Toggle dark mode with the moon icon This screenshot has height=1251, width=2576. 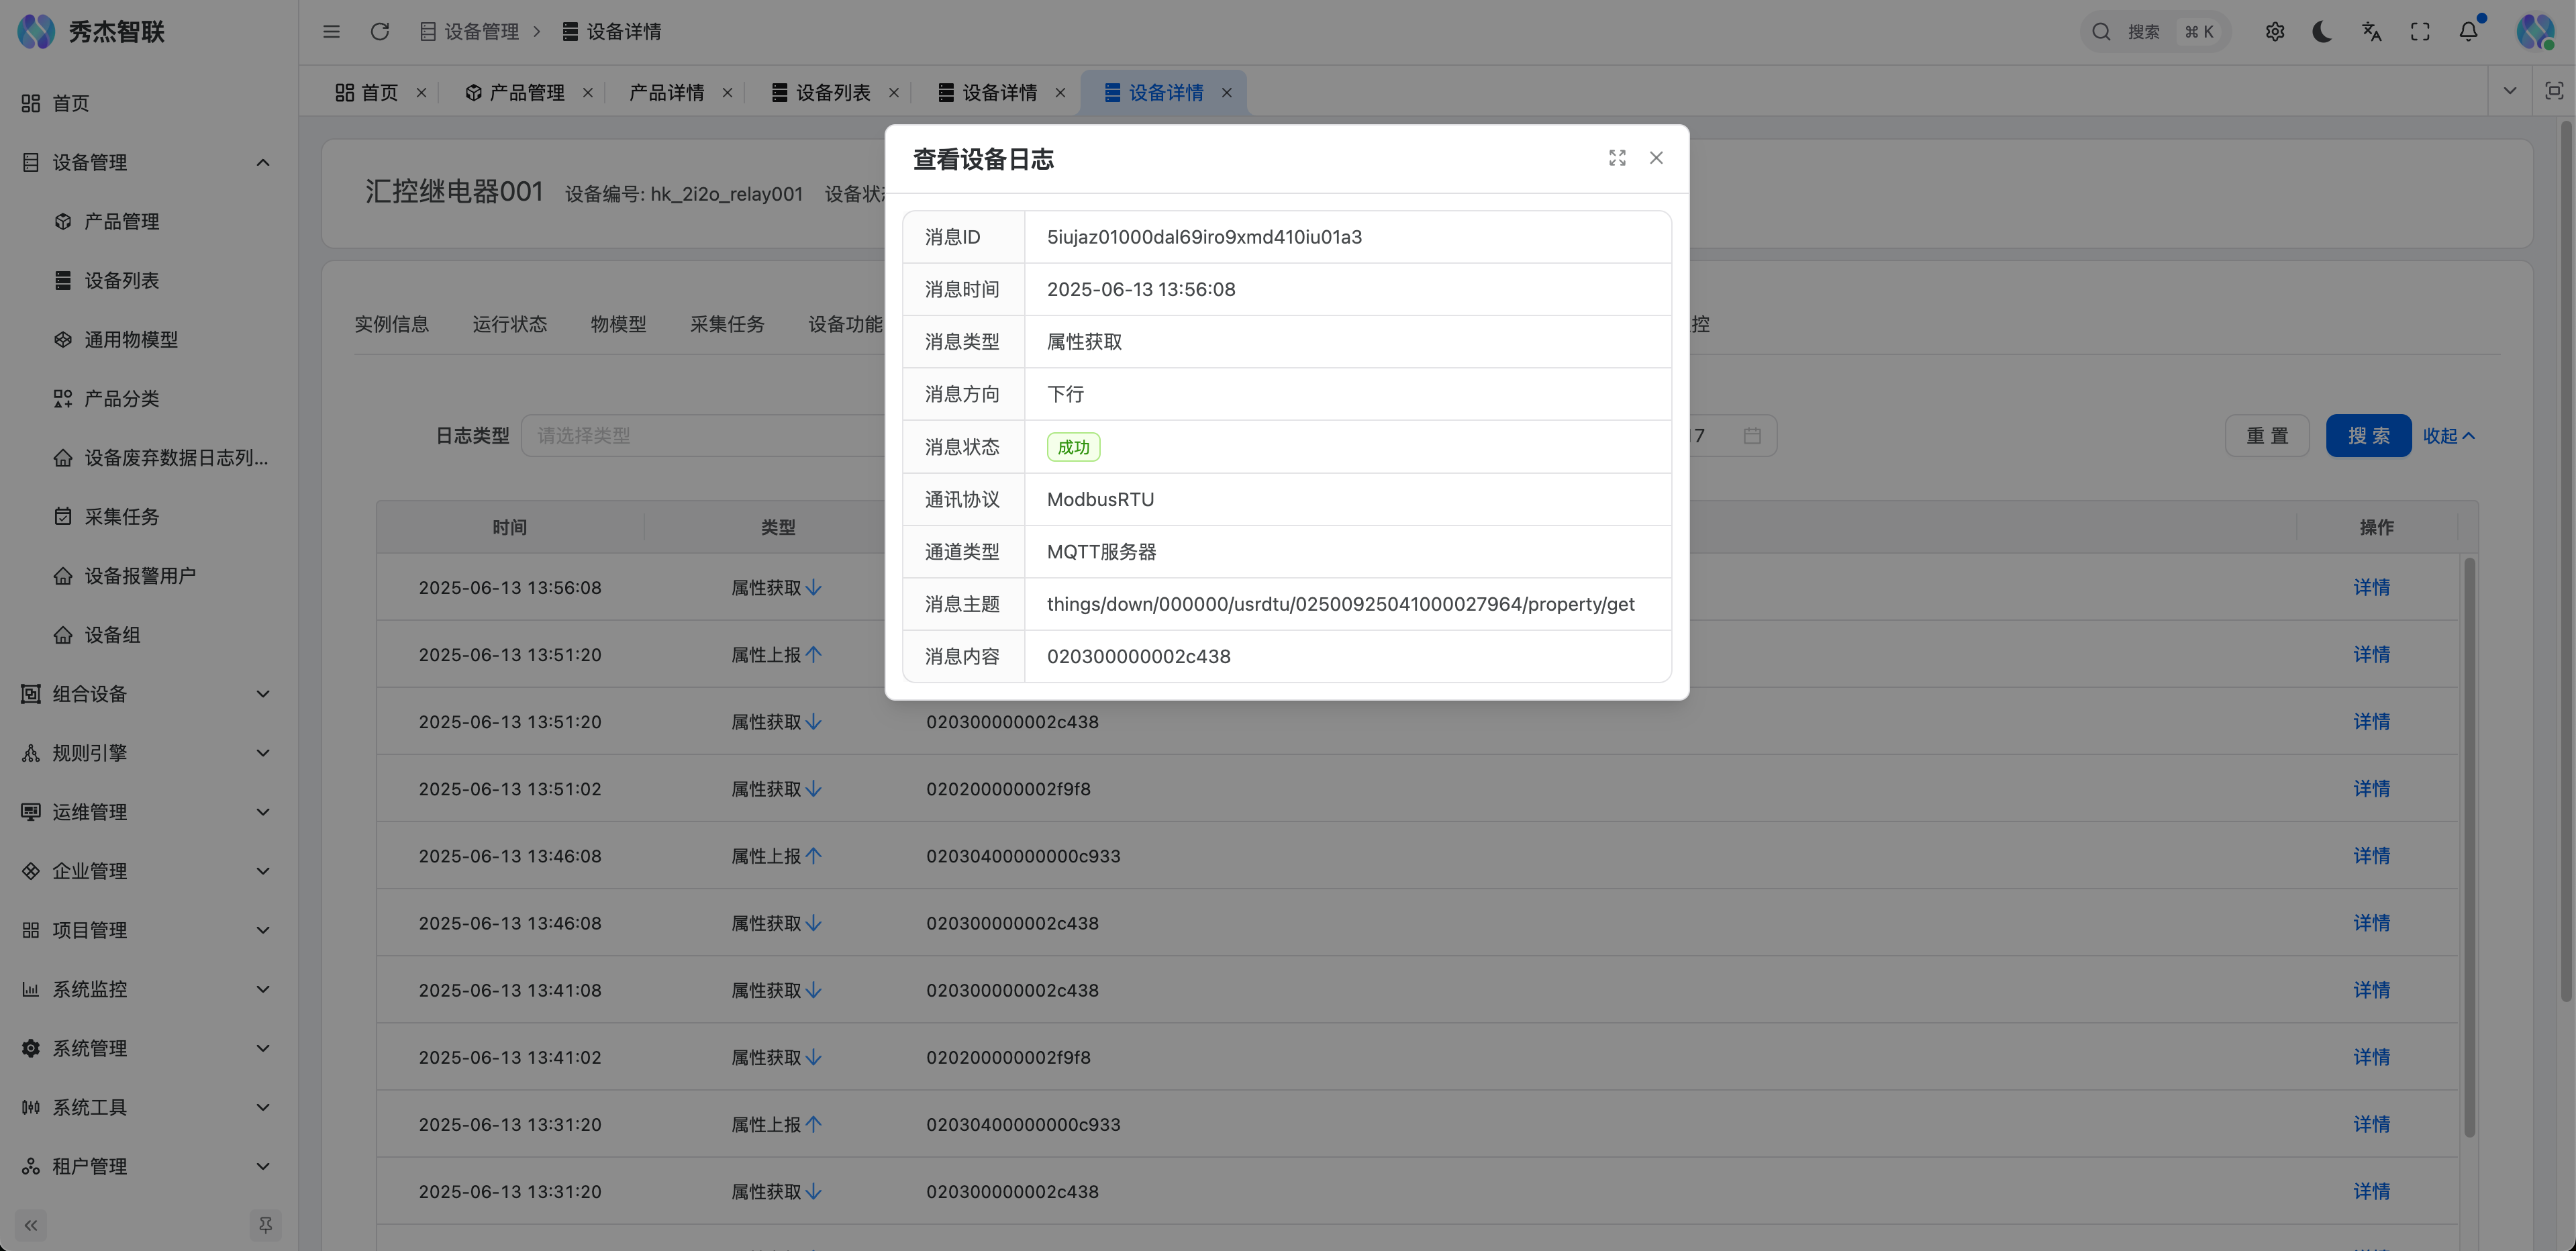coord(2322,31)
